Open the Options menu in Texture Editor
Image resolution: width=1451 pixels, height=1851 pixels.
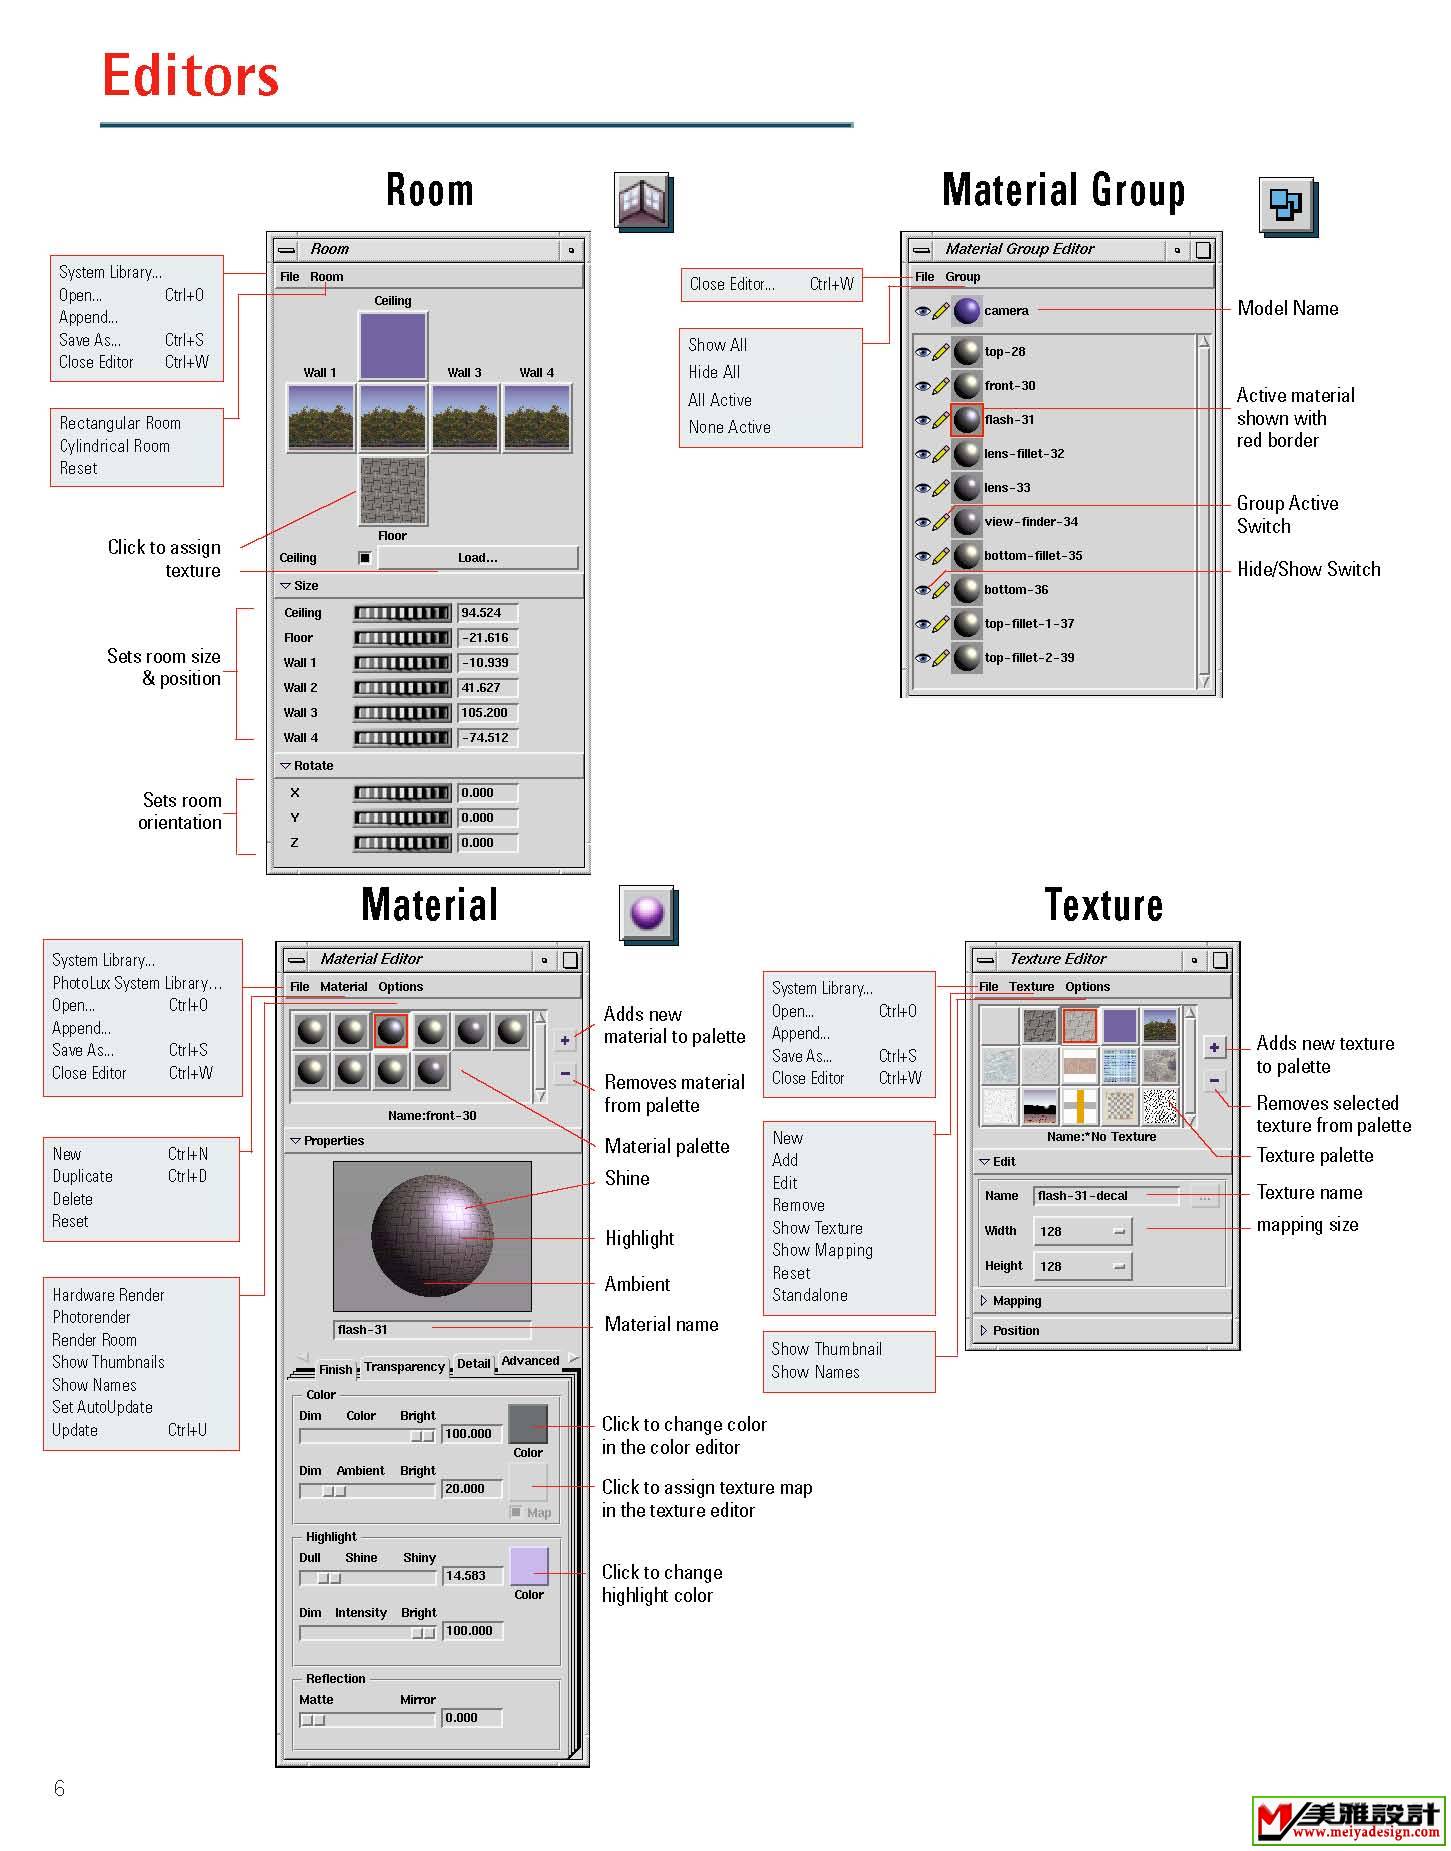1087,987
